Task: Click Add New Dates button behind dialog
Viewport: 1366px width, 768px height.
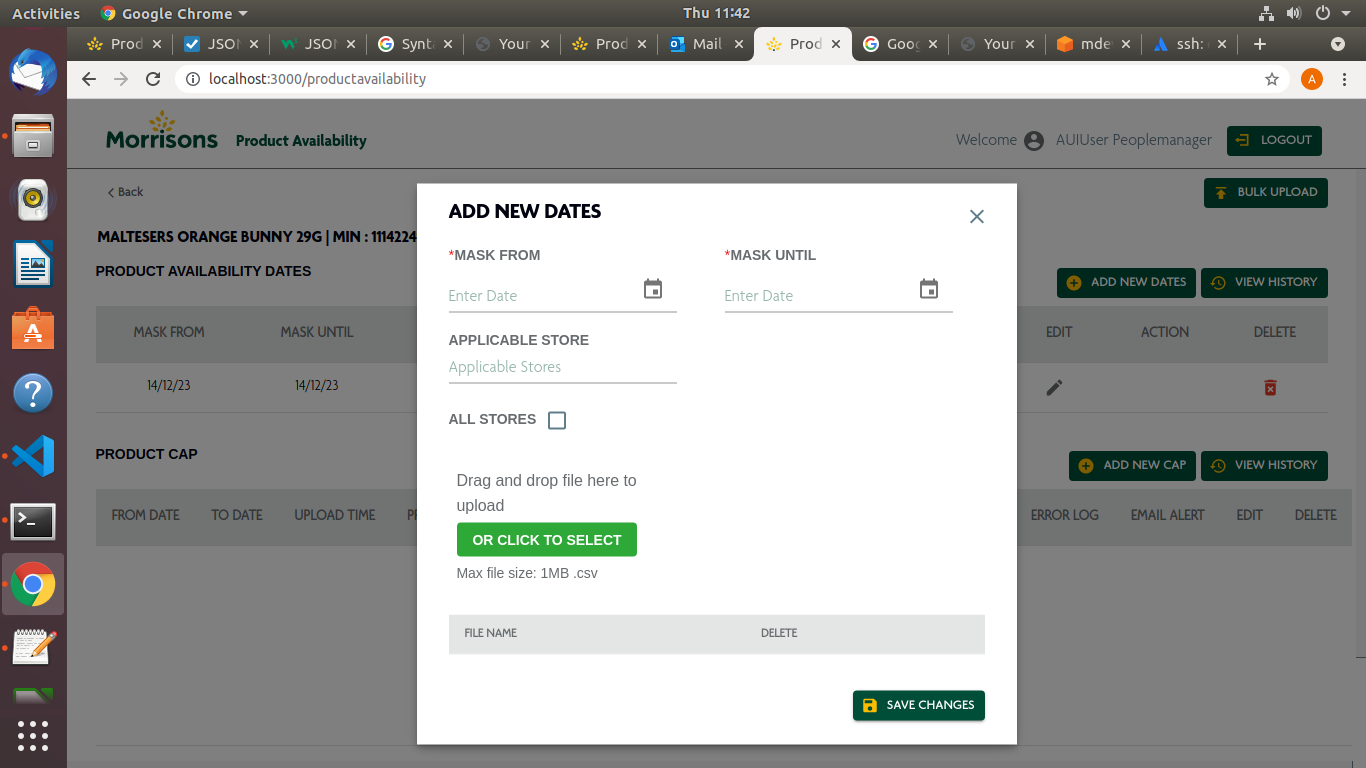Action: point(1126,282)
